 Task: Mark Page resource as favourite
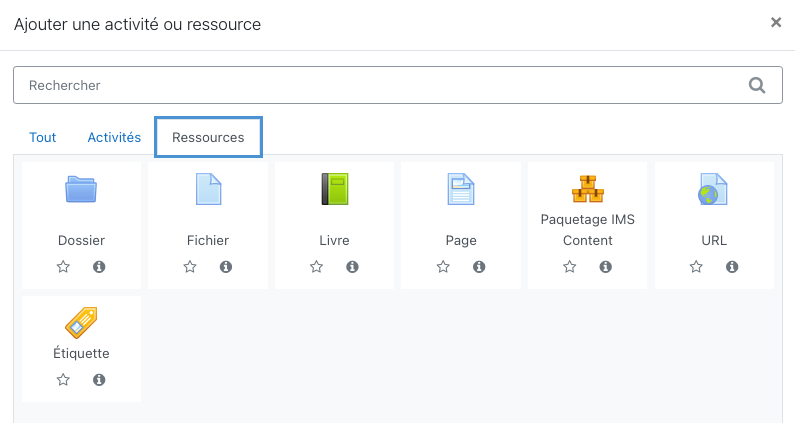pyautogui.click(x=443, y=267)
